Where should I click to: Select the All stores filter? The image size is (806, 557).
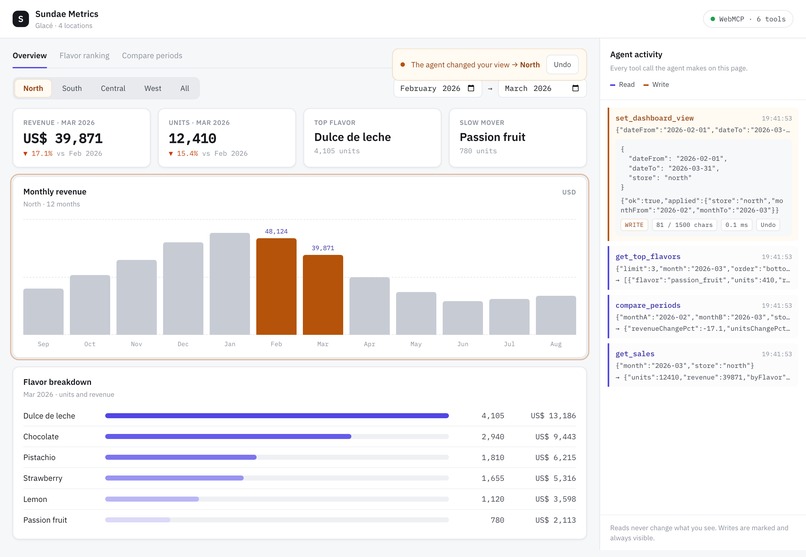pos(185,88)
